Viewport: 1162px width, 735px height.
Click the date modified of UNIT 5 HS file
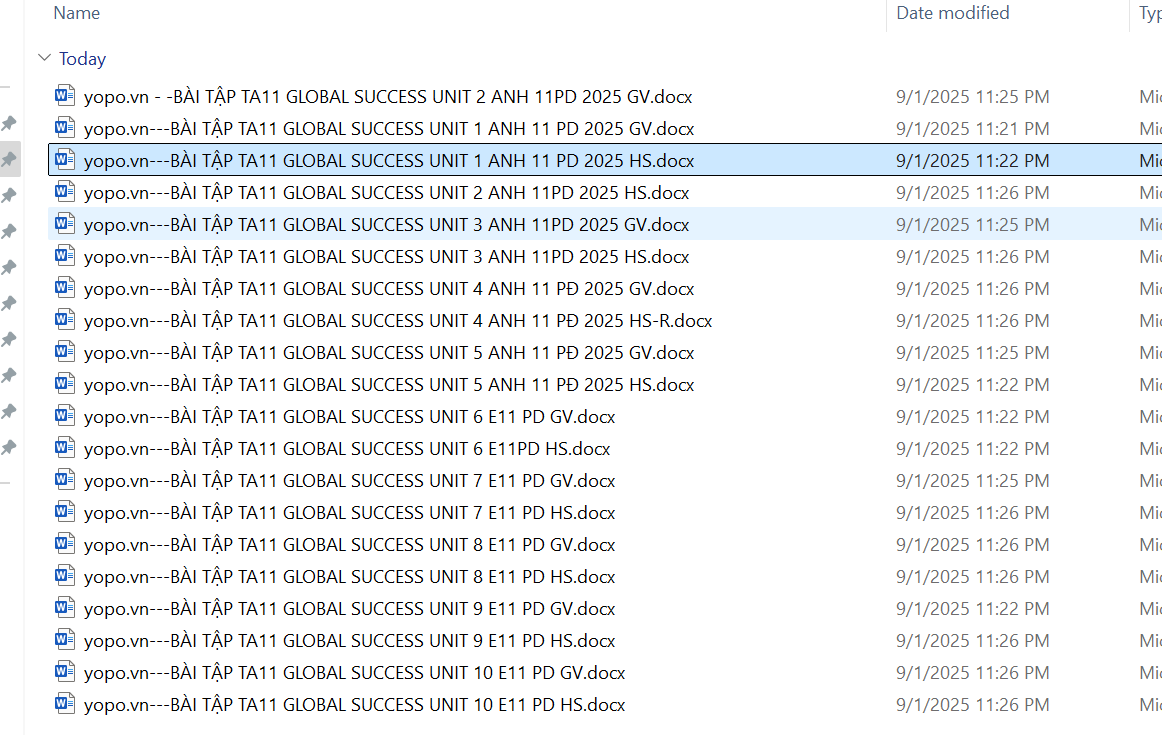click(972, 385)
